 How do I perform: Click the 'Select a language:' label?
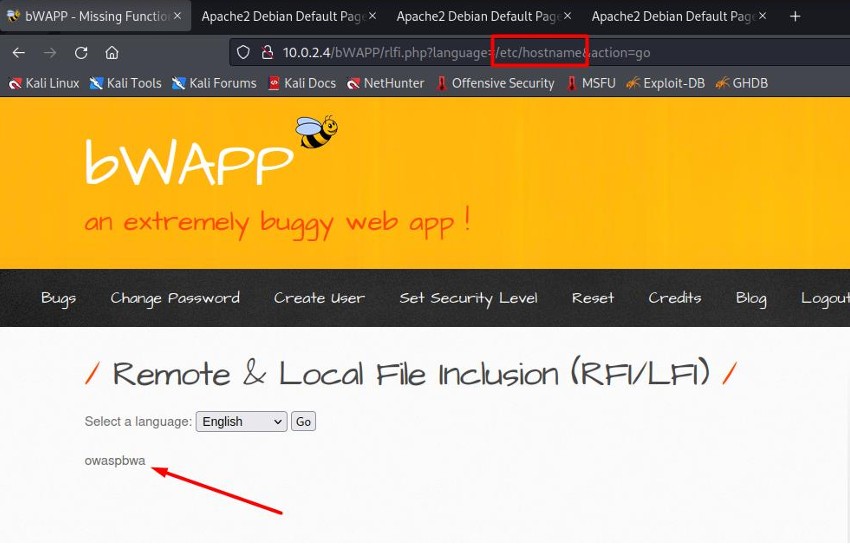pos(138,421)
